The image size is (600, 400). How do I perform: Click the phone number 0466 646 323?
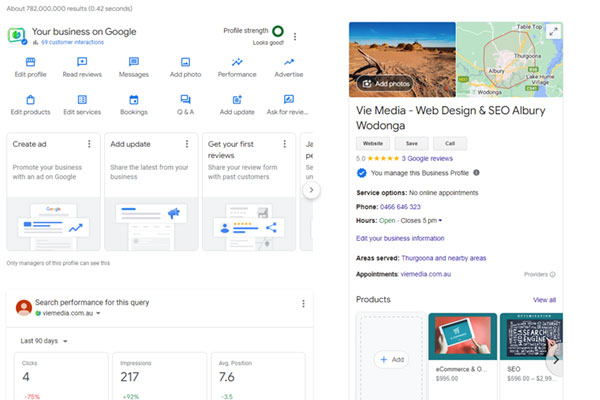pos(400,207)
